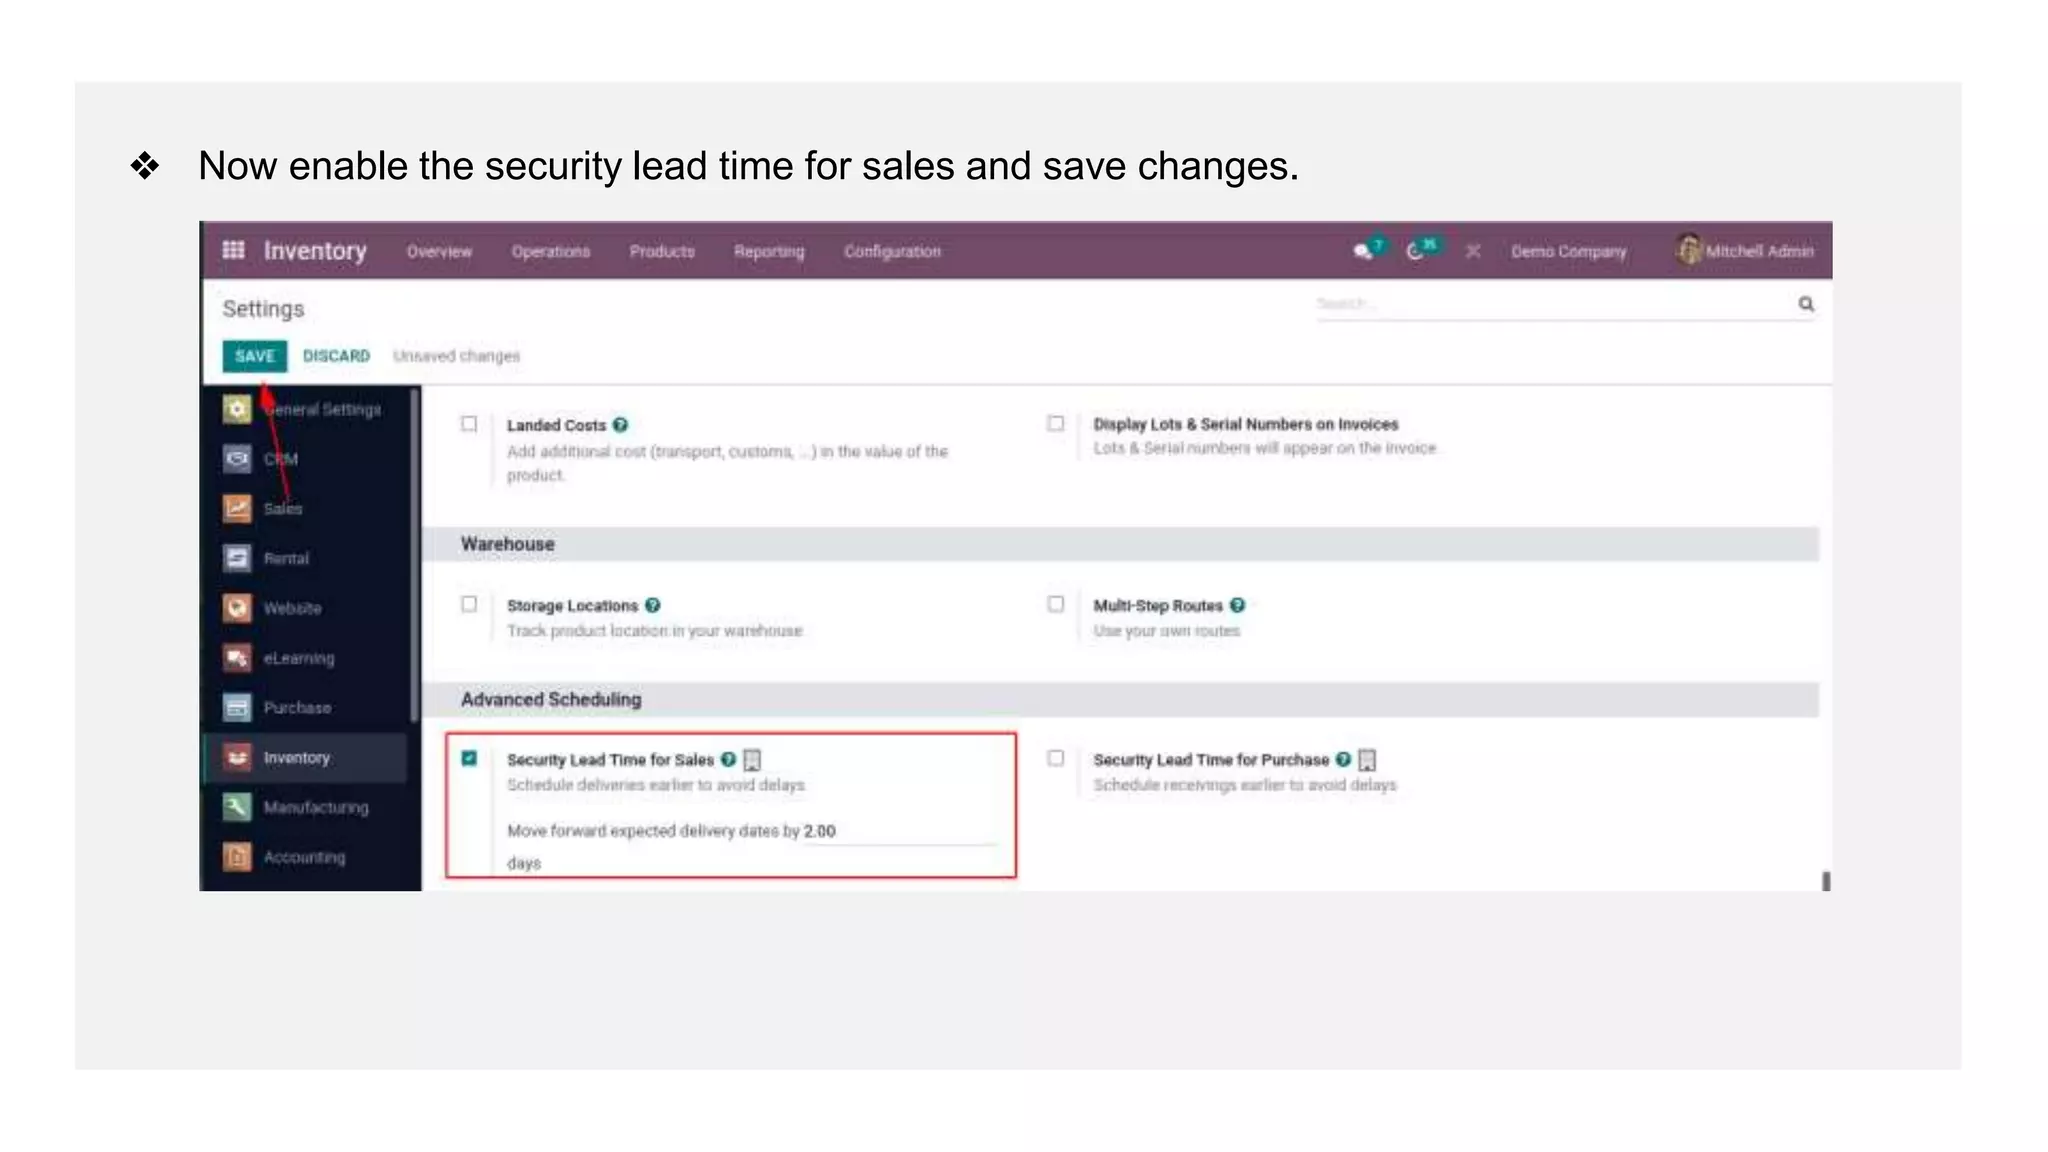
Task: Go to Manufacturing settings in sidebar
Action: [316, 808]
